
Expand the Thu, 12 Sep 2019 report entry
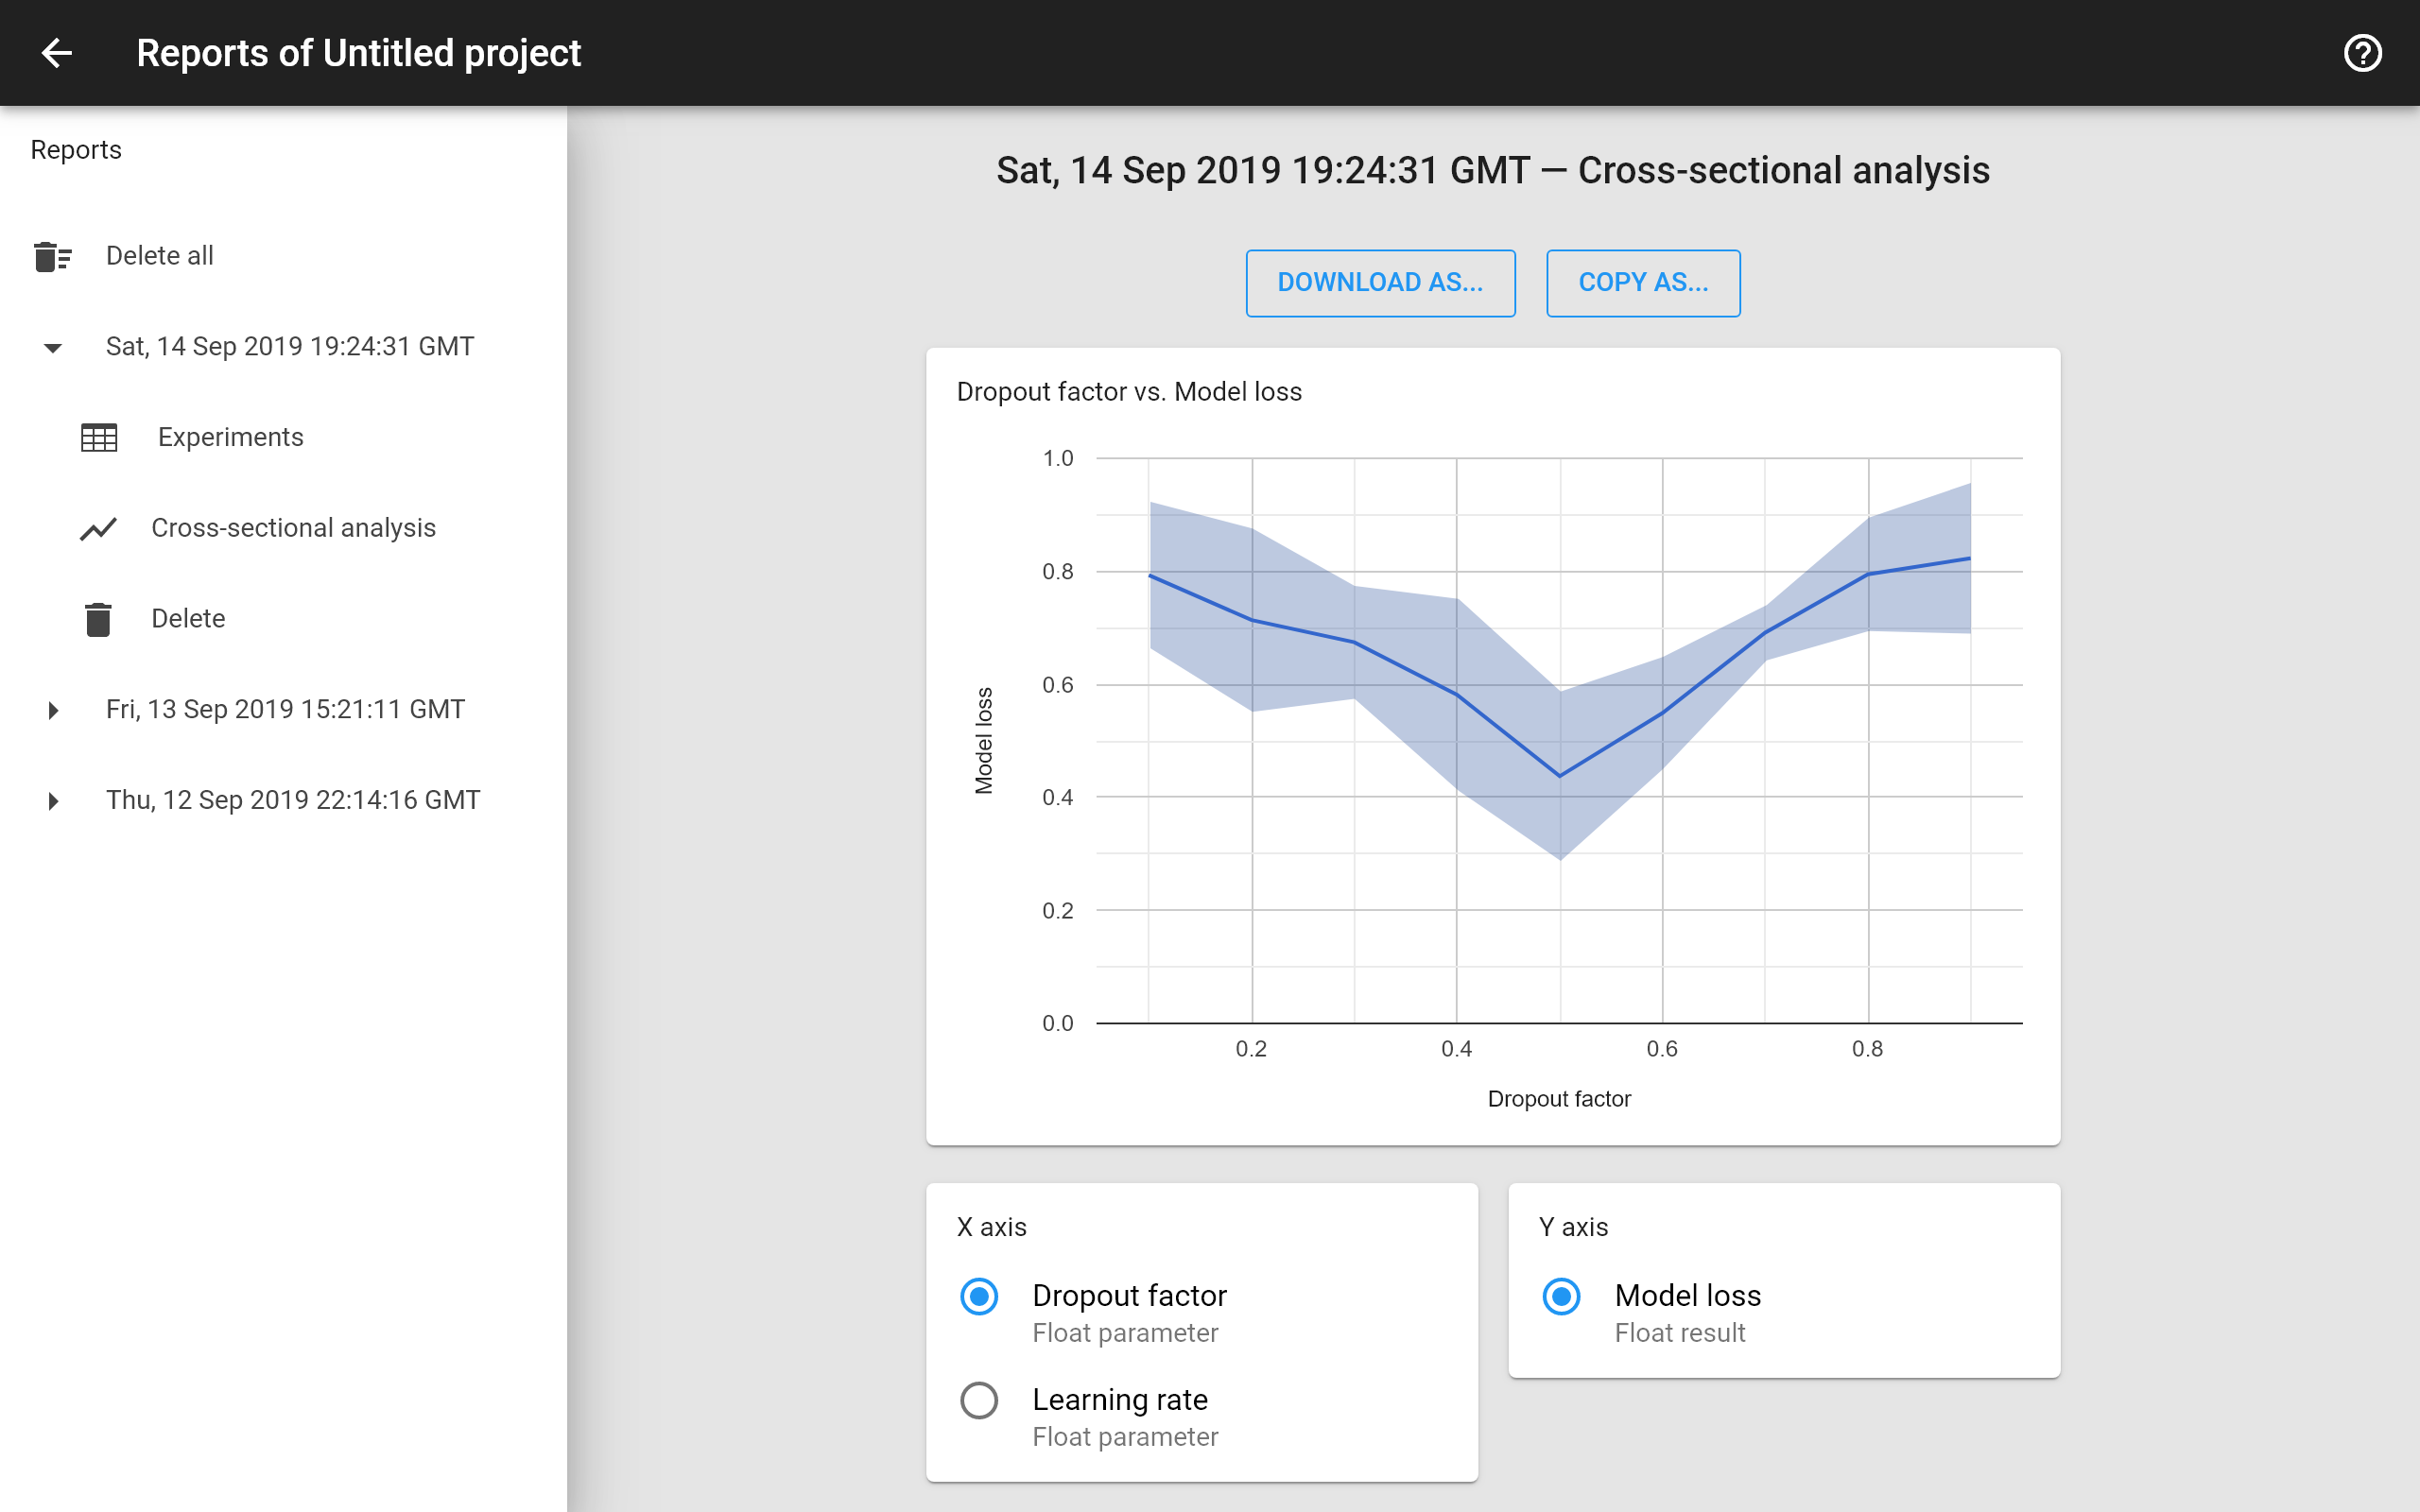(52, 799)
